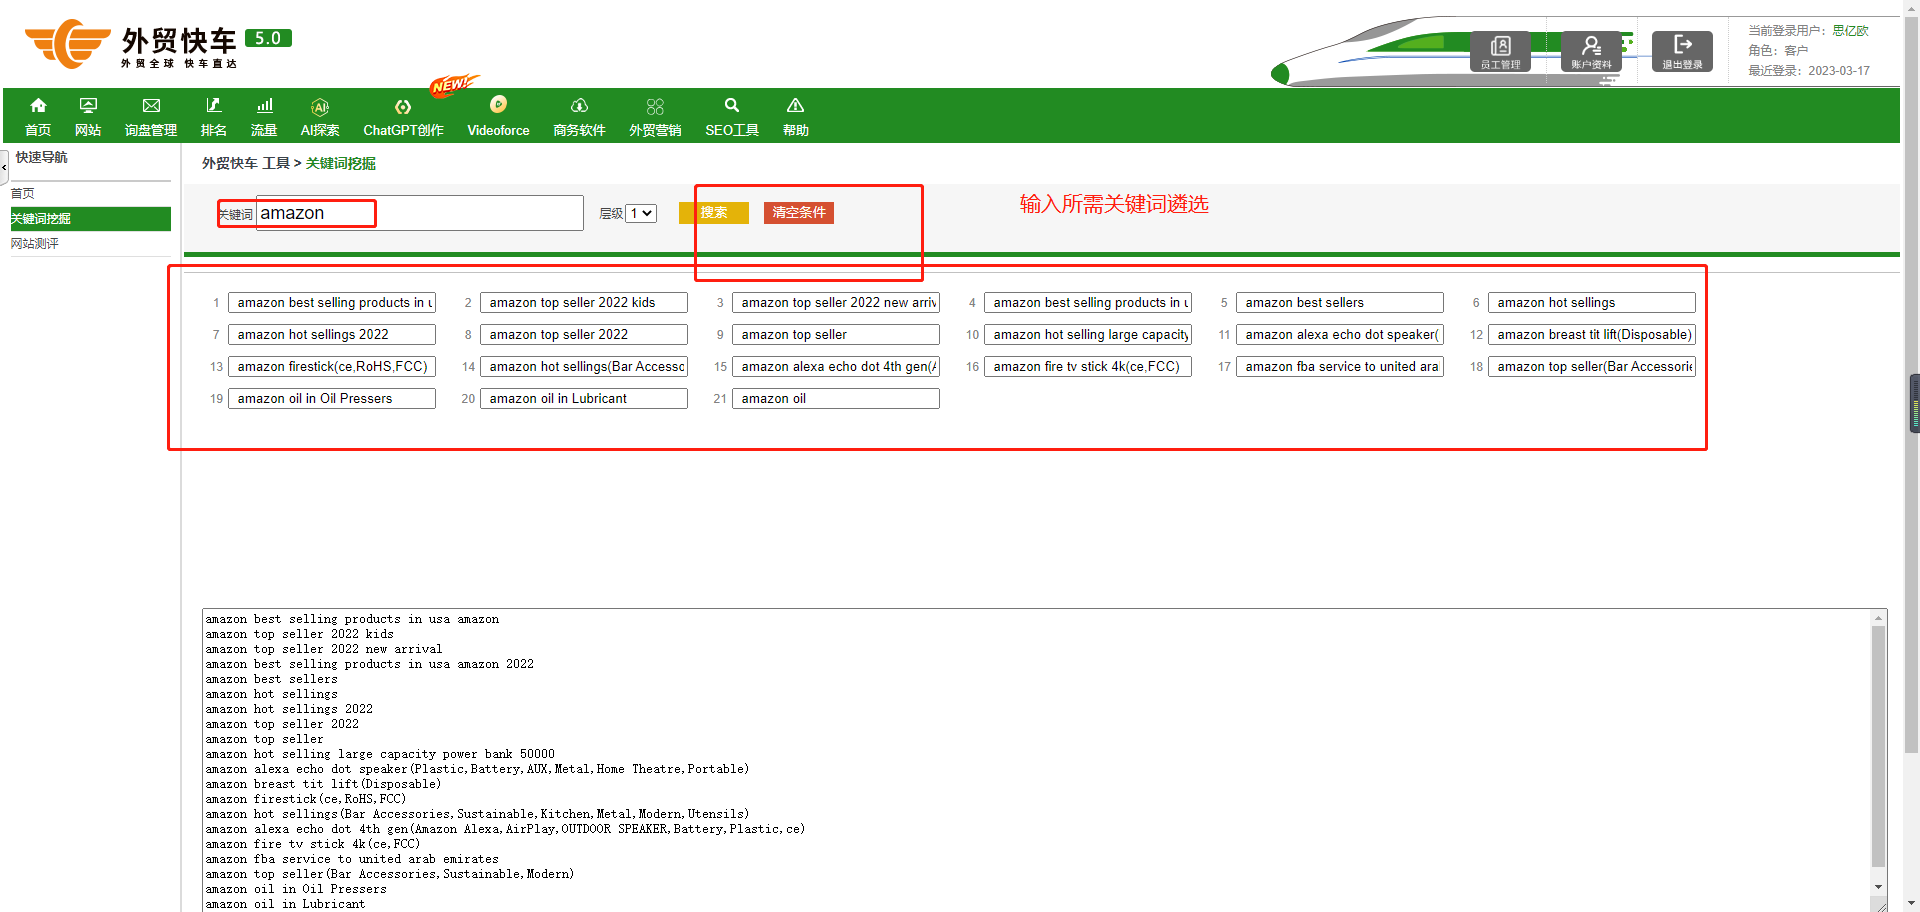Click keyword box 'amazon breast tit lift(Disposable)'
This screenshot has width=1920, height=912.
click(1592, 334)
